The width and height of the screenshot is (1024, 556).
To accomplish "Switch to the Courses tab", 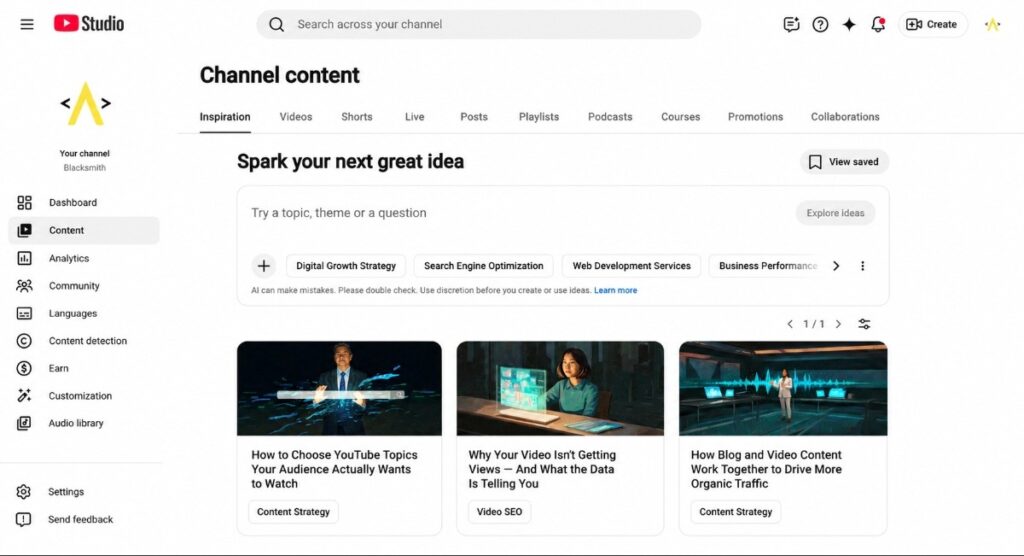I will click(x=680, y=117).
